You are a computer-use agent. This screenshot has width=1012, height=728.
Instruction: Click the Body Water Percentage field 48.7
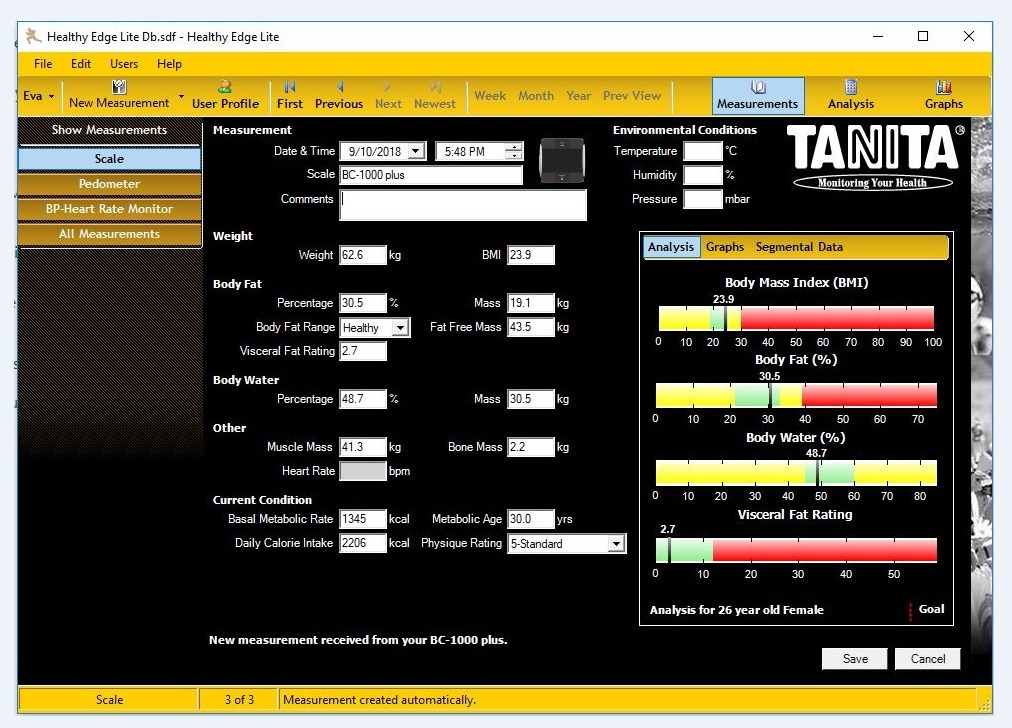[363, 399]
